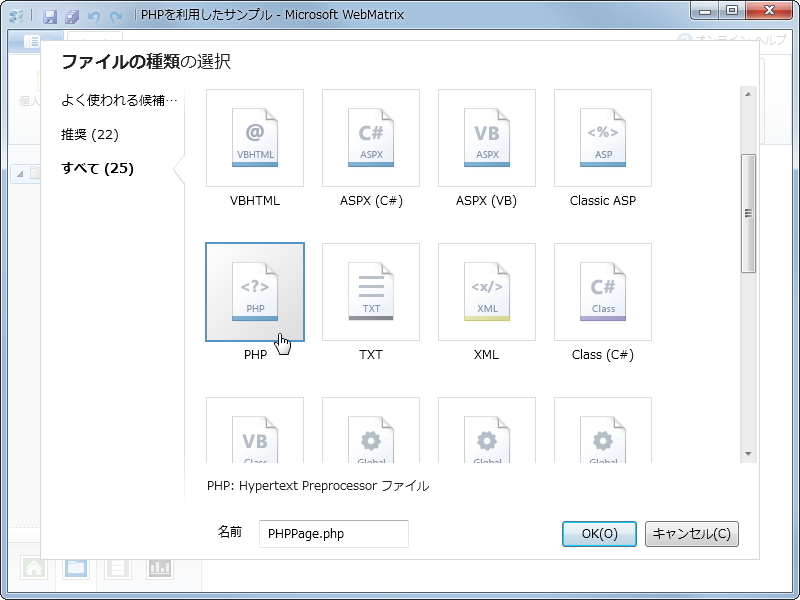
Task: Pick the Class (C#) template icon
Action: [x=603, y=290]
